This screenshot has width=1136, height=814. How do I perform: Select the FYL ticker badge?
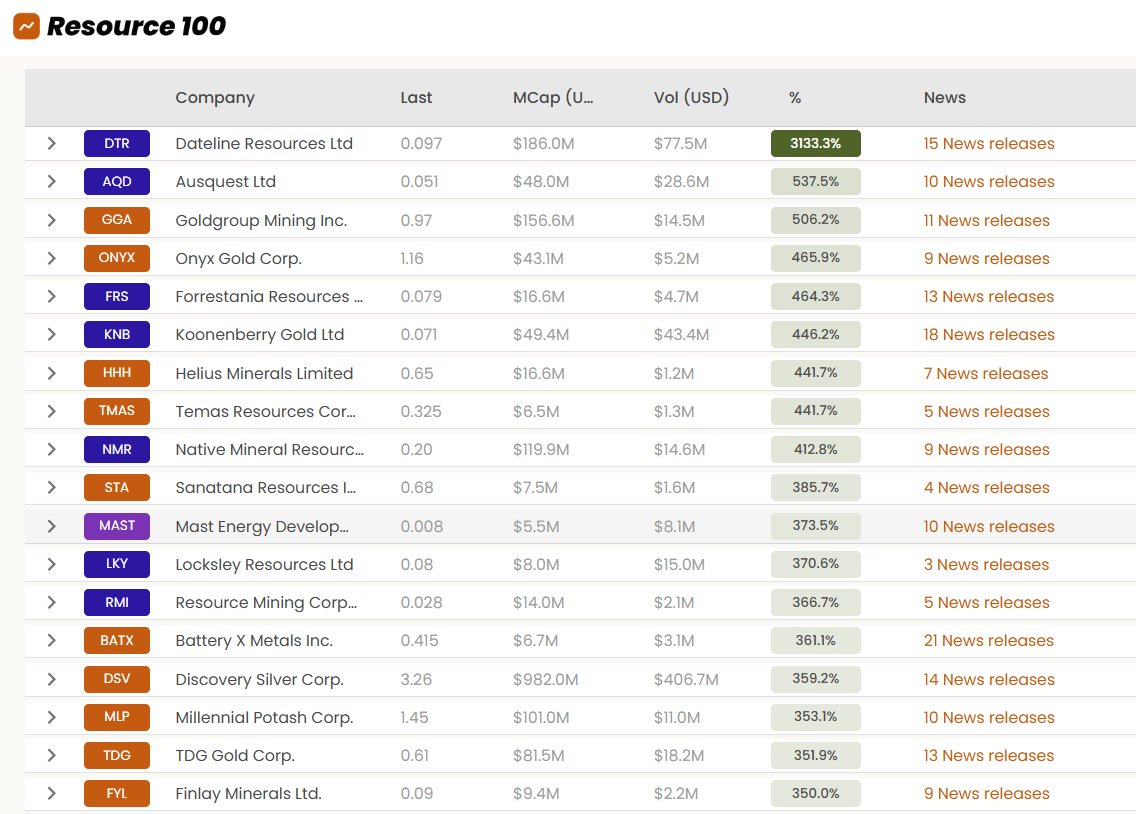click(x=117, y=793)
